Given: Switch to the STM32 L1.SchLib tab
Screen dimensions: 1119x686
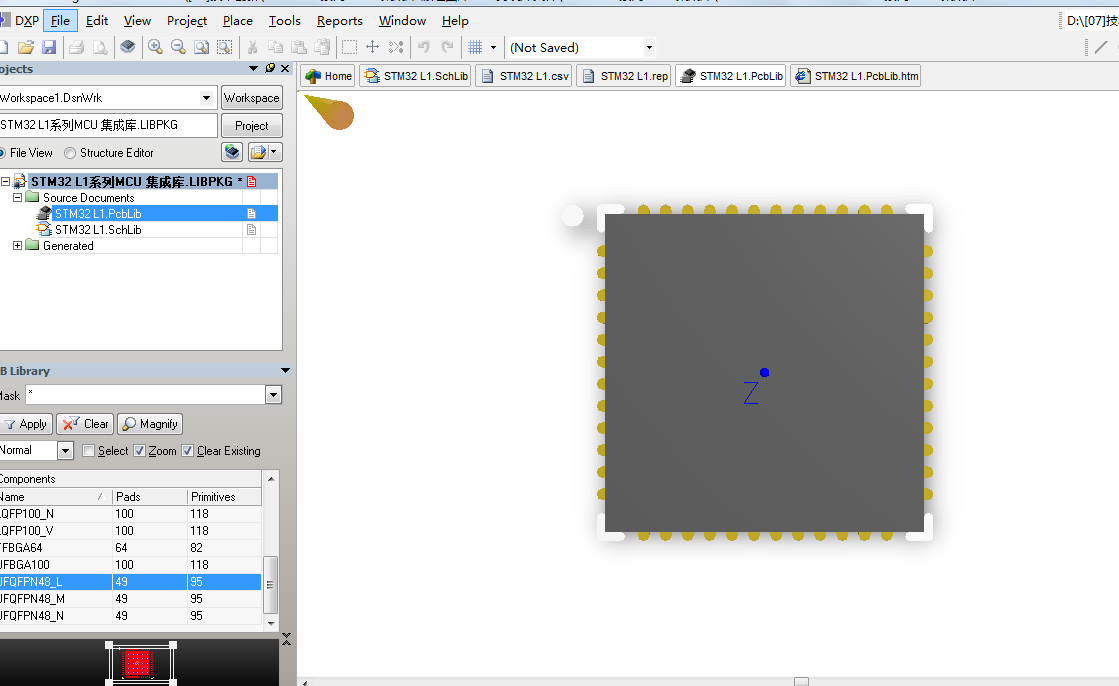Looking at the screenshot, I should tap(415, 76).
